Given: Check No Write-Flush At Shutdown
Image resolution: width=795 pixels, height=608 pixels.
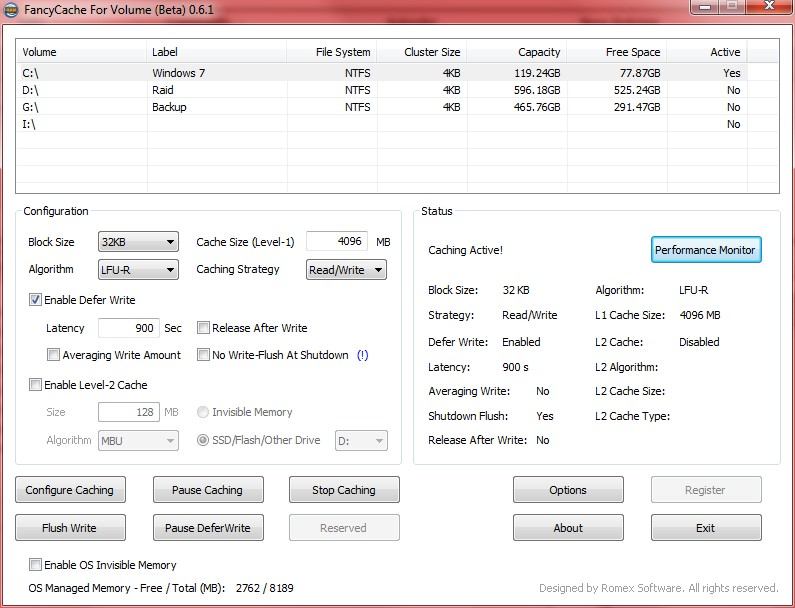Looking at the screenshot, I should [x=203, y=354].
